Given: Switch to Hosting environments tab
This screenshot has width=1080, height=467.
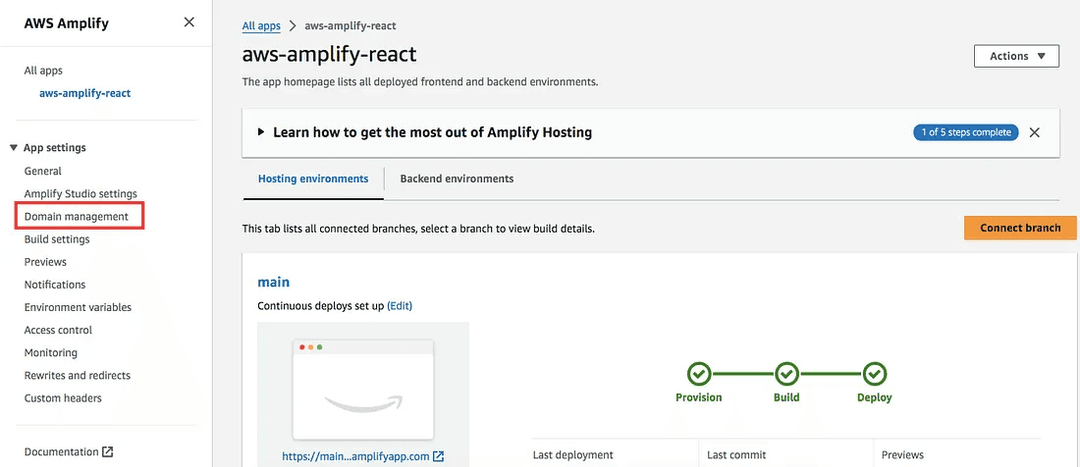Looking at the screenshot, I should click(313, 179).
